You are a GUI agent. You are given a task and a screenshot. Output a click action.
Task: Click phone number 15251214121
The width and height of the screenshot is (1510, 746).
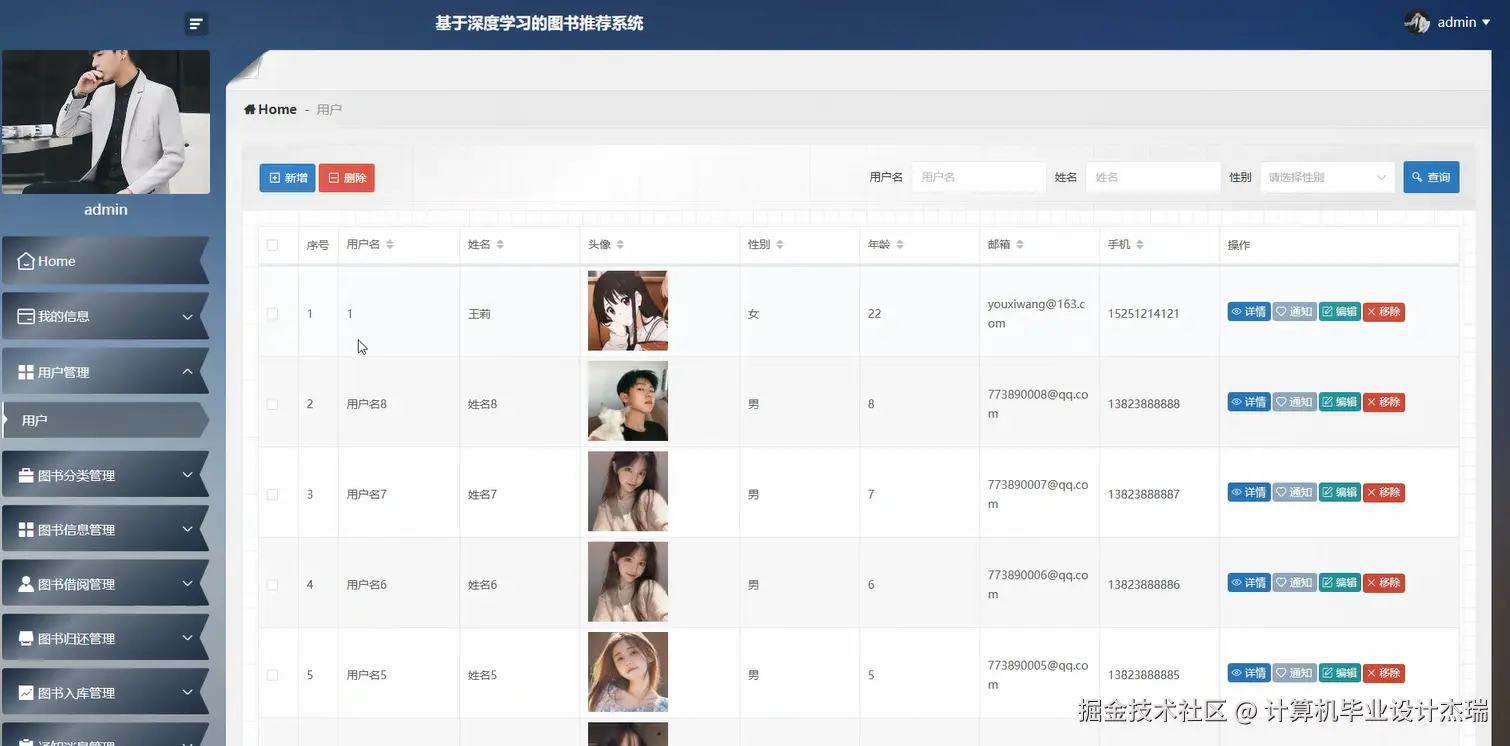click(1143, 314)
